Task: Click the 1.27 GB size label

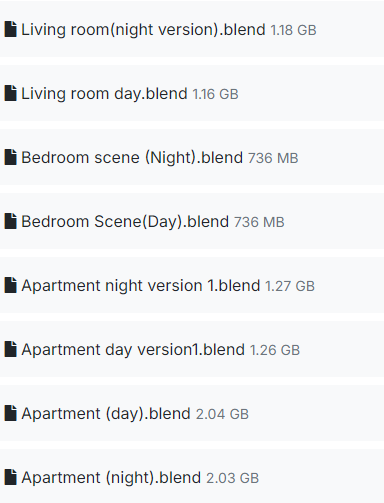Action: coord(290,286)
